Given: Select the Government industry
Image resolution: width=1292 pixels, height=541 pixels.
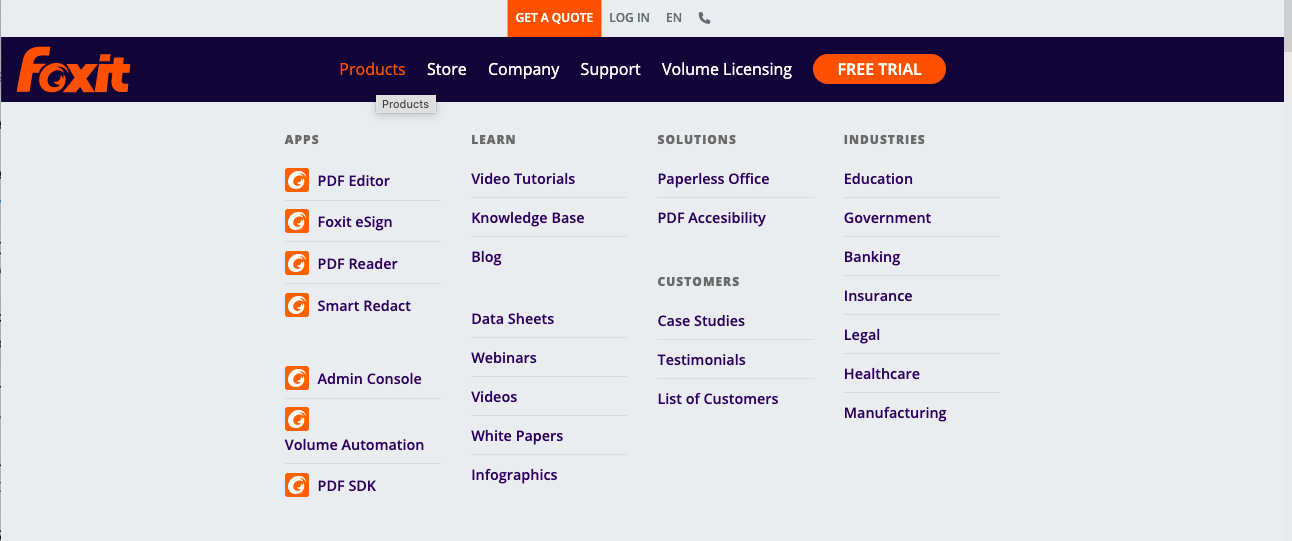Looking at the screenshot, I should (887, 218).
